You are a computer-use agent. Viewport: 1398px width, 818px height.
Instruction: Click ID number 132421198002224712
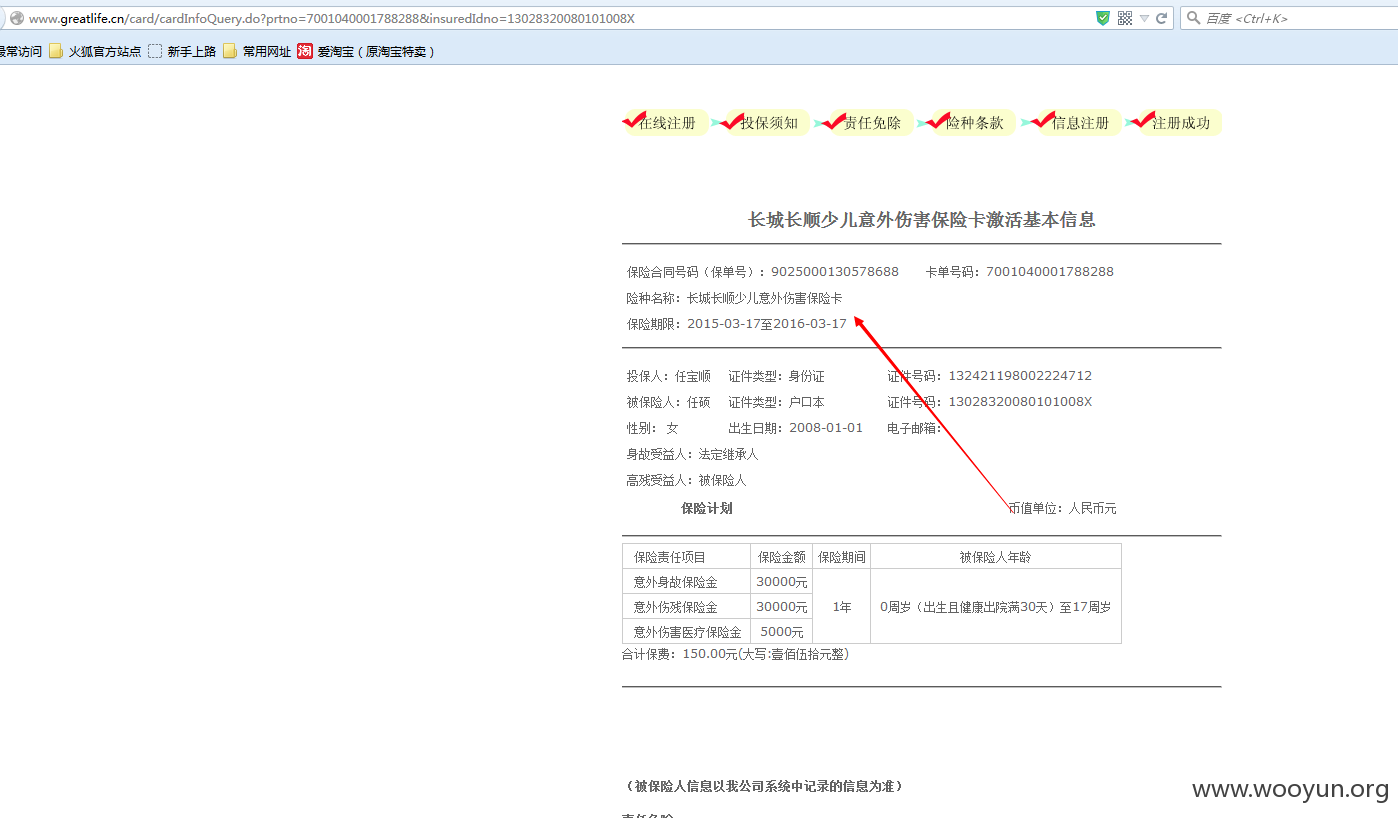[x=1020, y=376]
